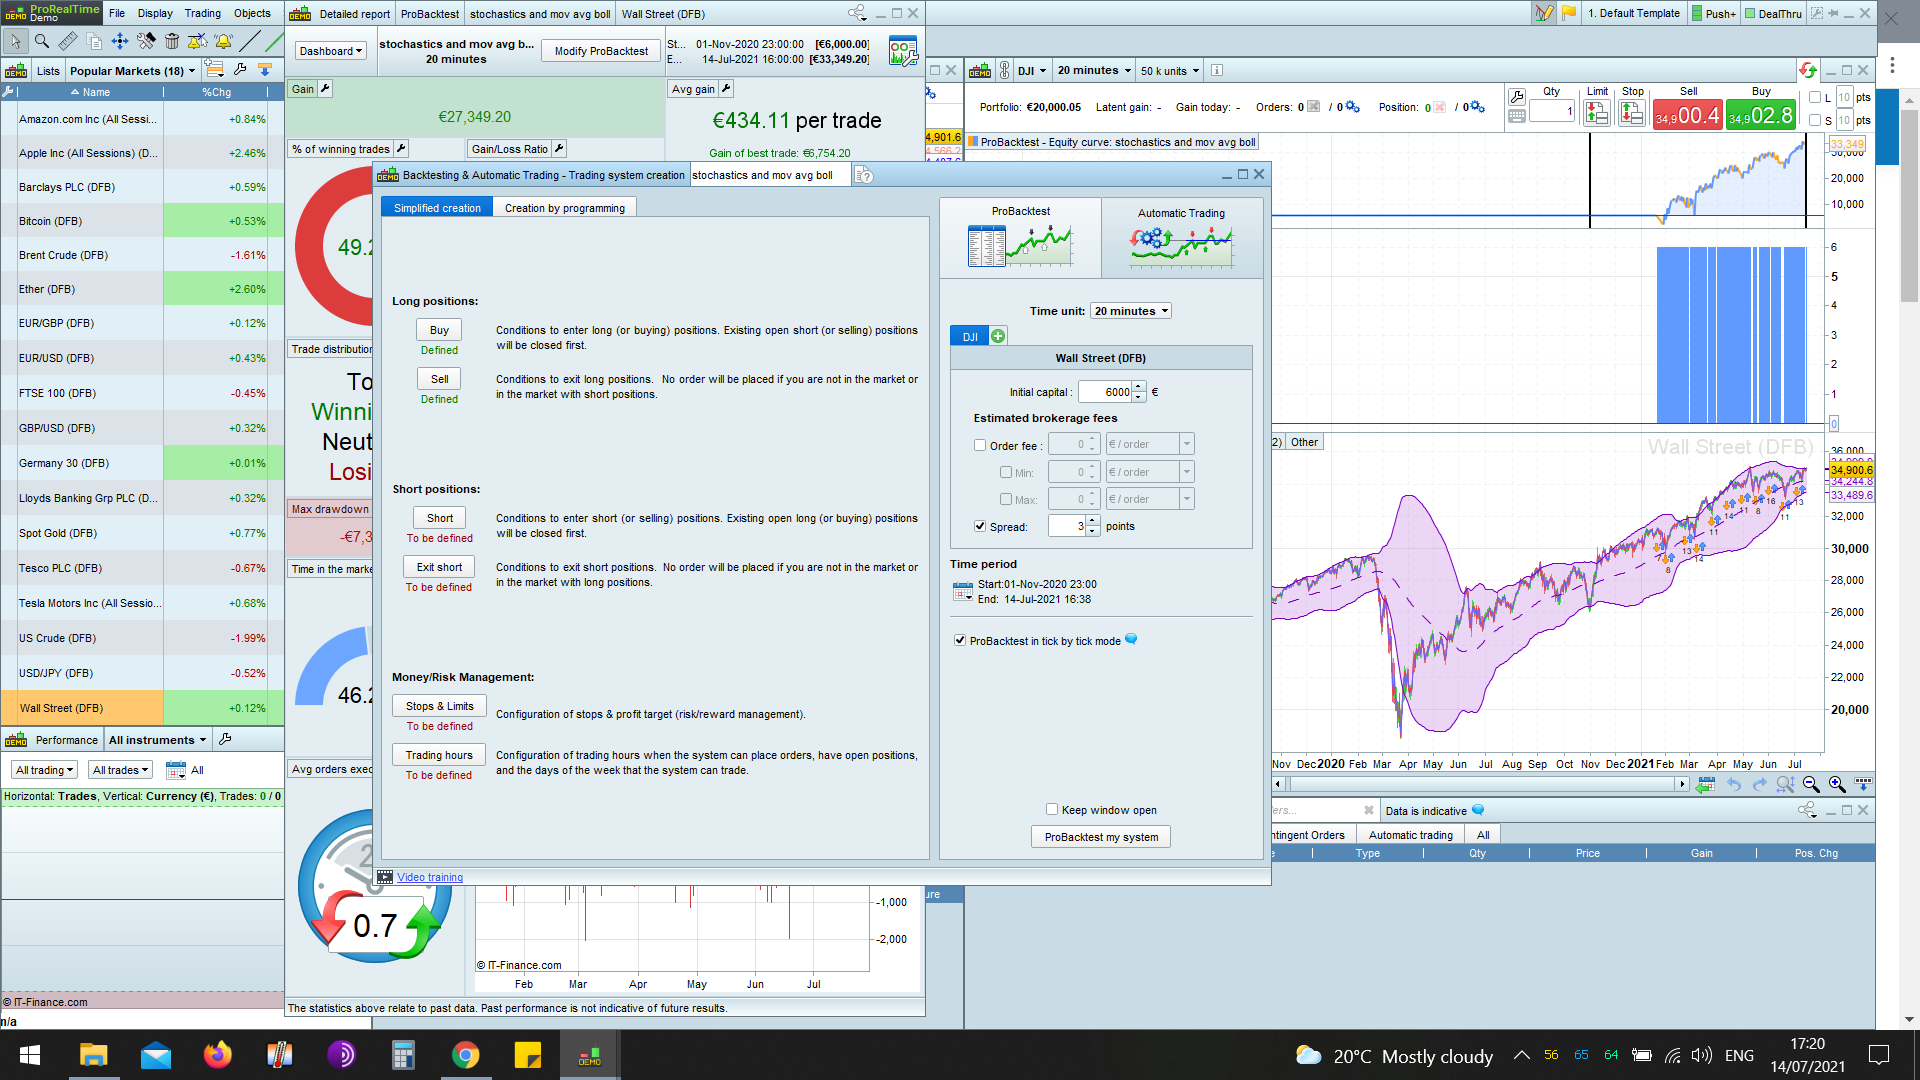This screenshot has height=1080, width=1920.
Task: Open the go-to-date calendar on the chart toolbar
Action: [1705, 785]
